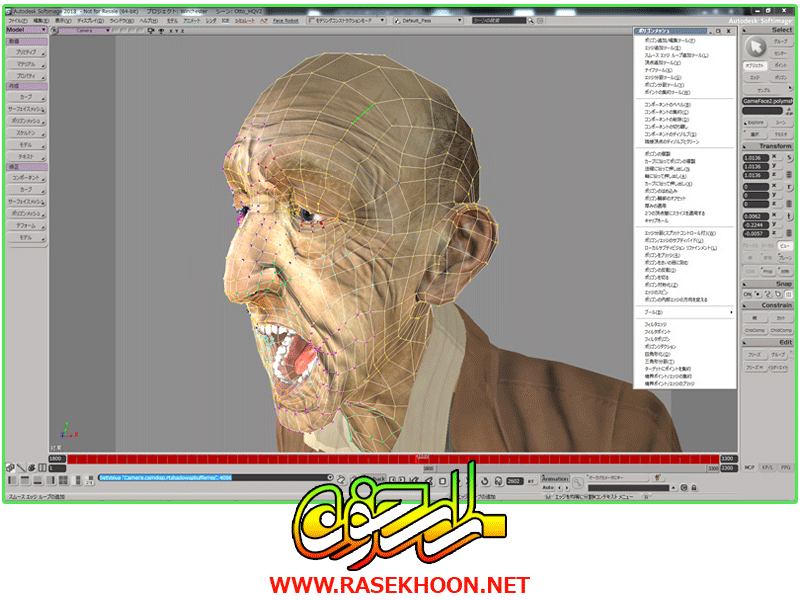
Task: Click the translate Y value -0.2244
Action: pos(755,225)
